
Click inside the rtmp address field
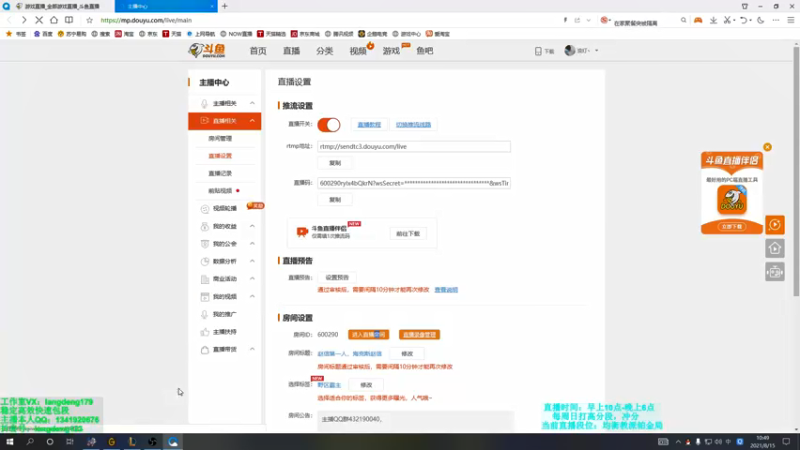[414, 146]
